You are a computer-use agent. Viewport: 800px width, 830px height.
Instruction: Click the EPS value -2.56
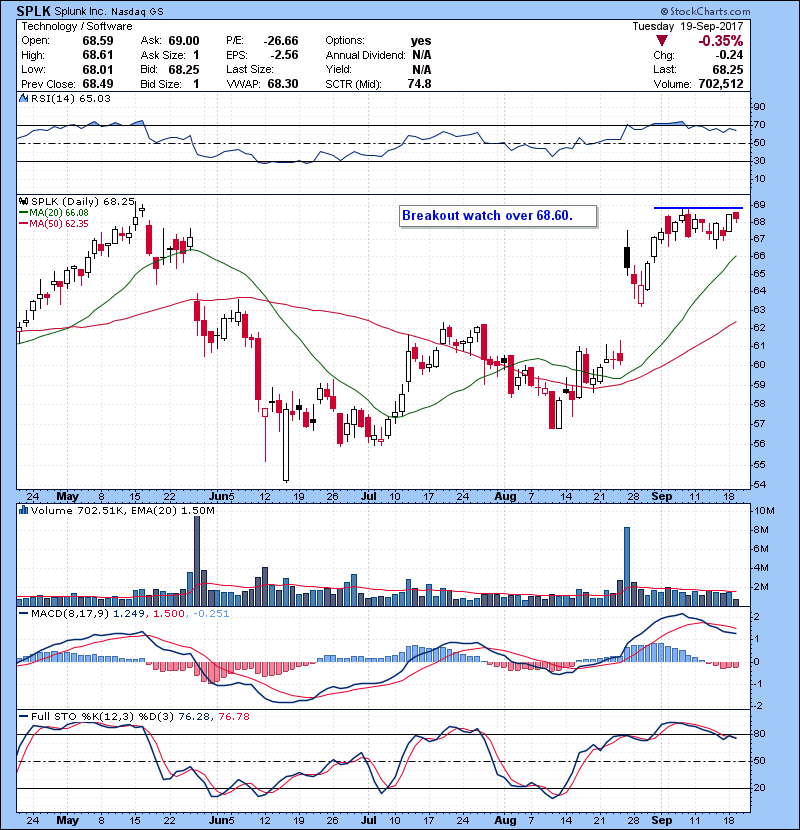tap(284, 55)
